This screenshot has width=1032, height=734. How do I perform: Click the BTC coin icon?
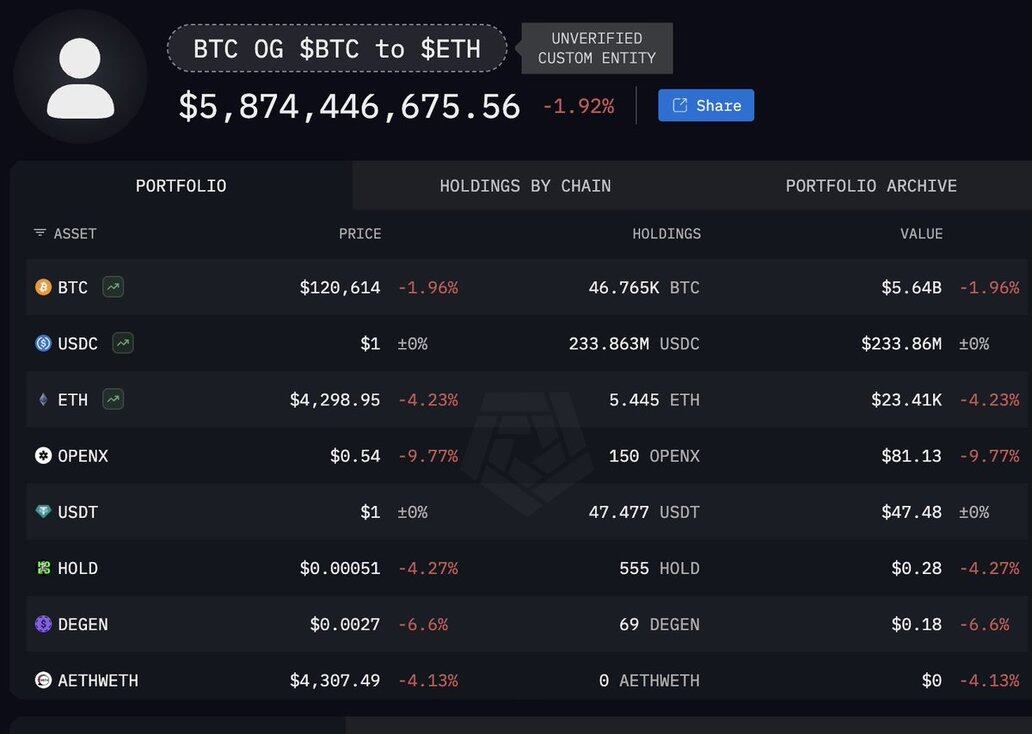pos(43,288)
